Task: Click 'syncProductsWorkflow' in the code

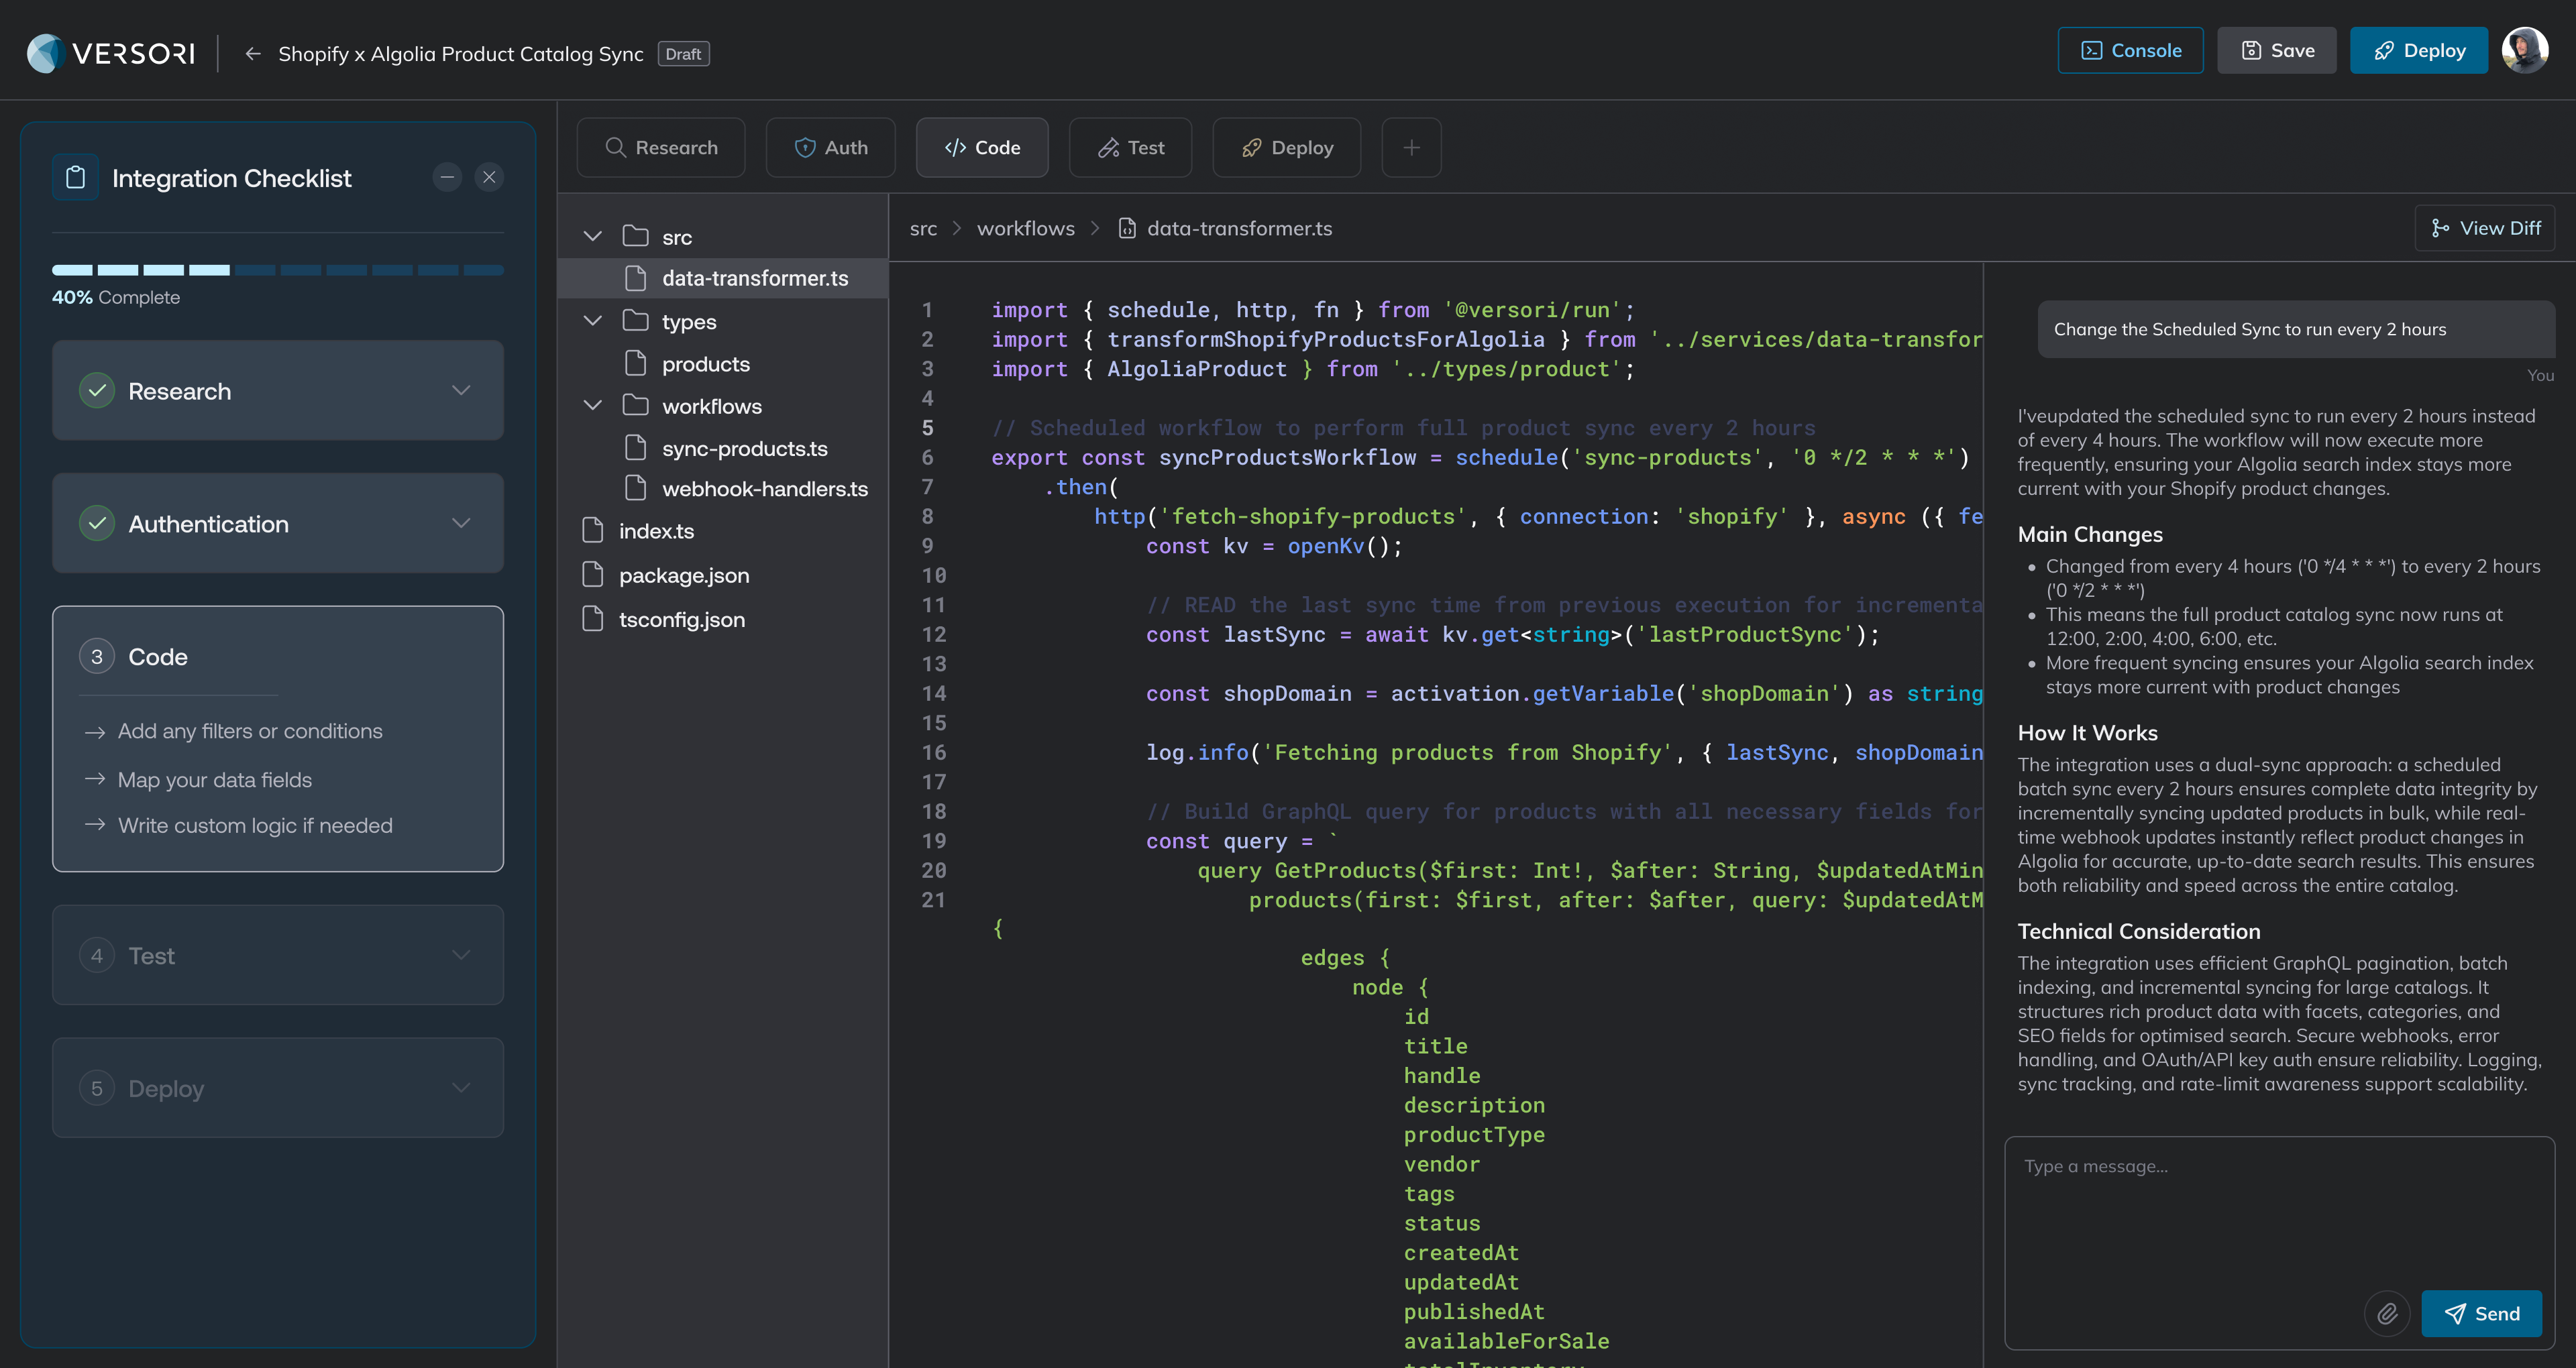Action: pyautogui.click(x=1287, y=457)
